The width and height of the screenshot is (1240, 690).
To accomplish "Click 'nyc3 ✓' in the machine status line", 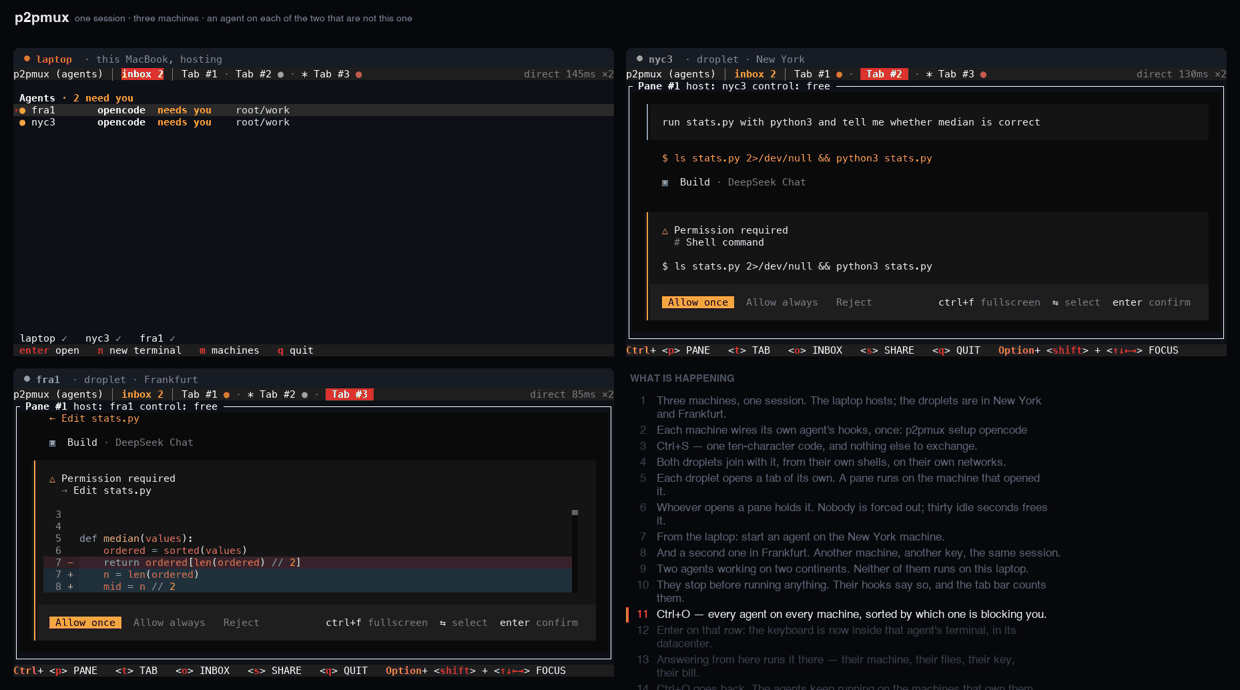I will click(103, 338).
